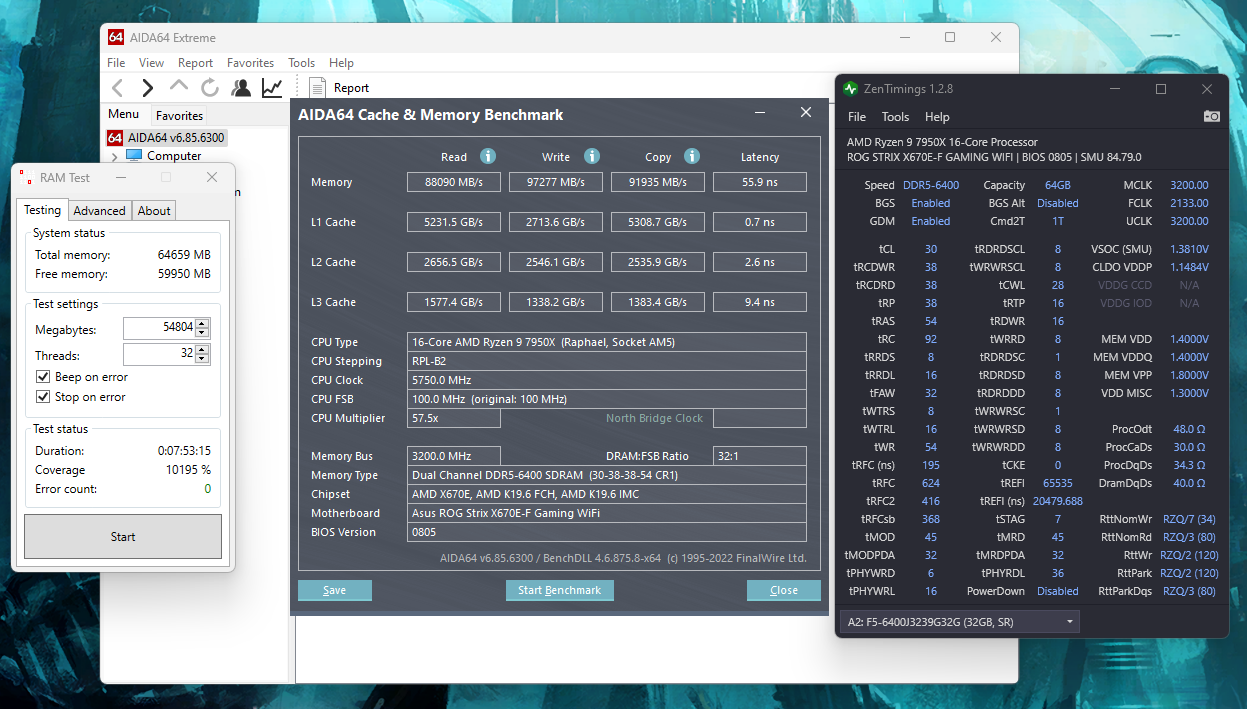Refresh the AIDA64 page via toolbar icon
This screenshot has height=709, width=1247.
tap(210, 88)
